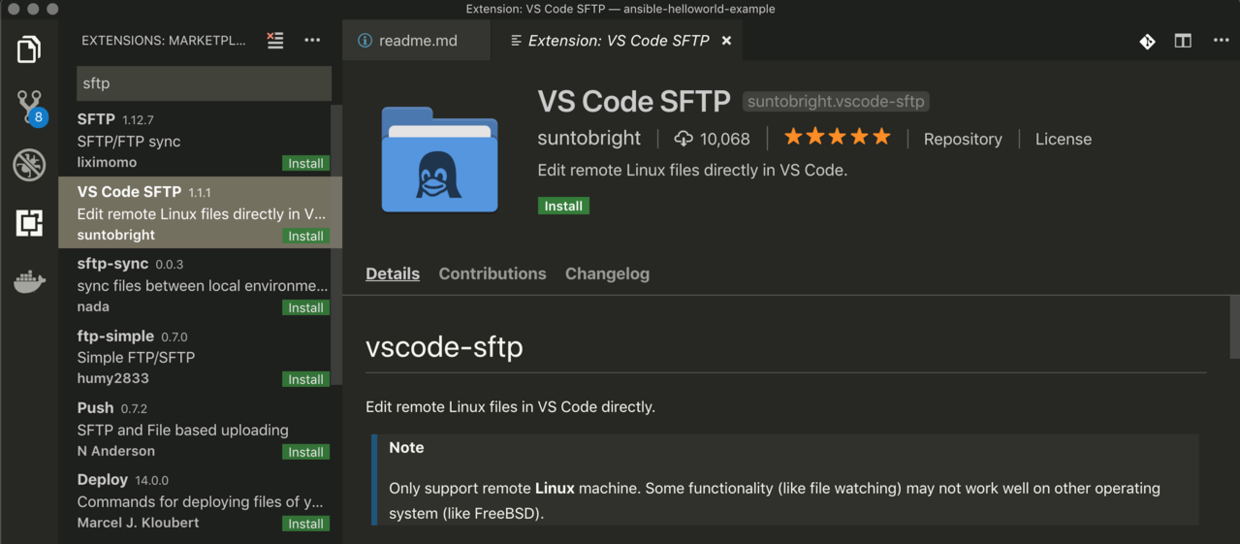1240x544 pixels.
Task: Open the Explorer view in activity bar
Action: click(29, 49)
